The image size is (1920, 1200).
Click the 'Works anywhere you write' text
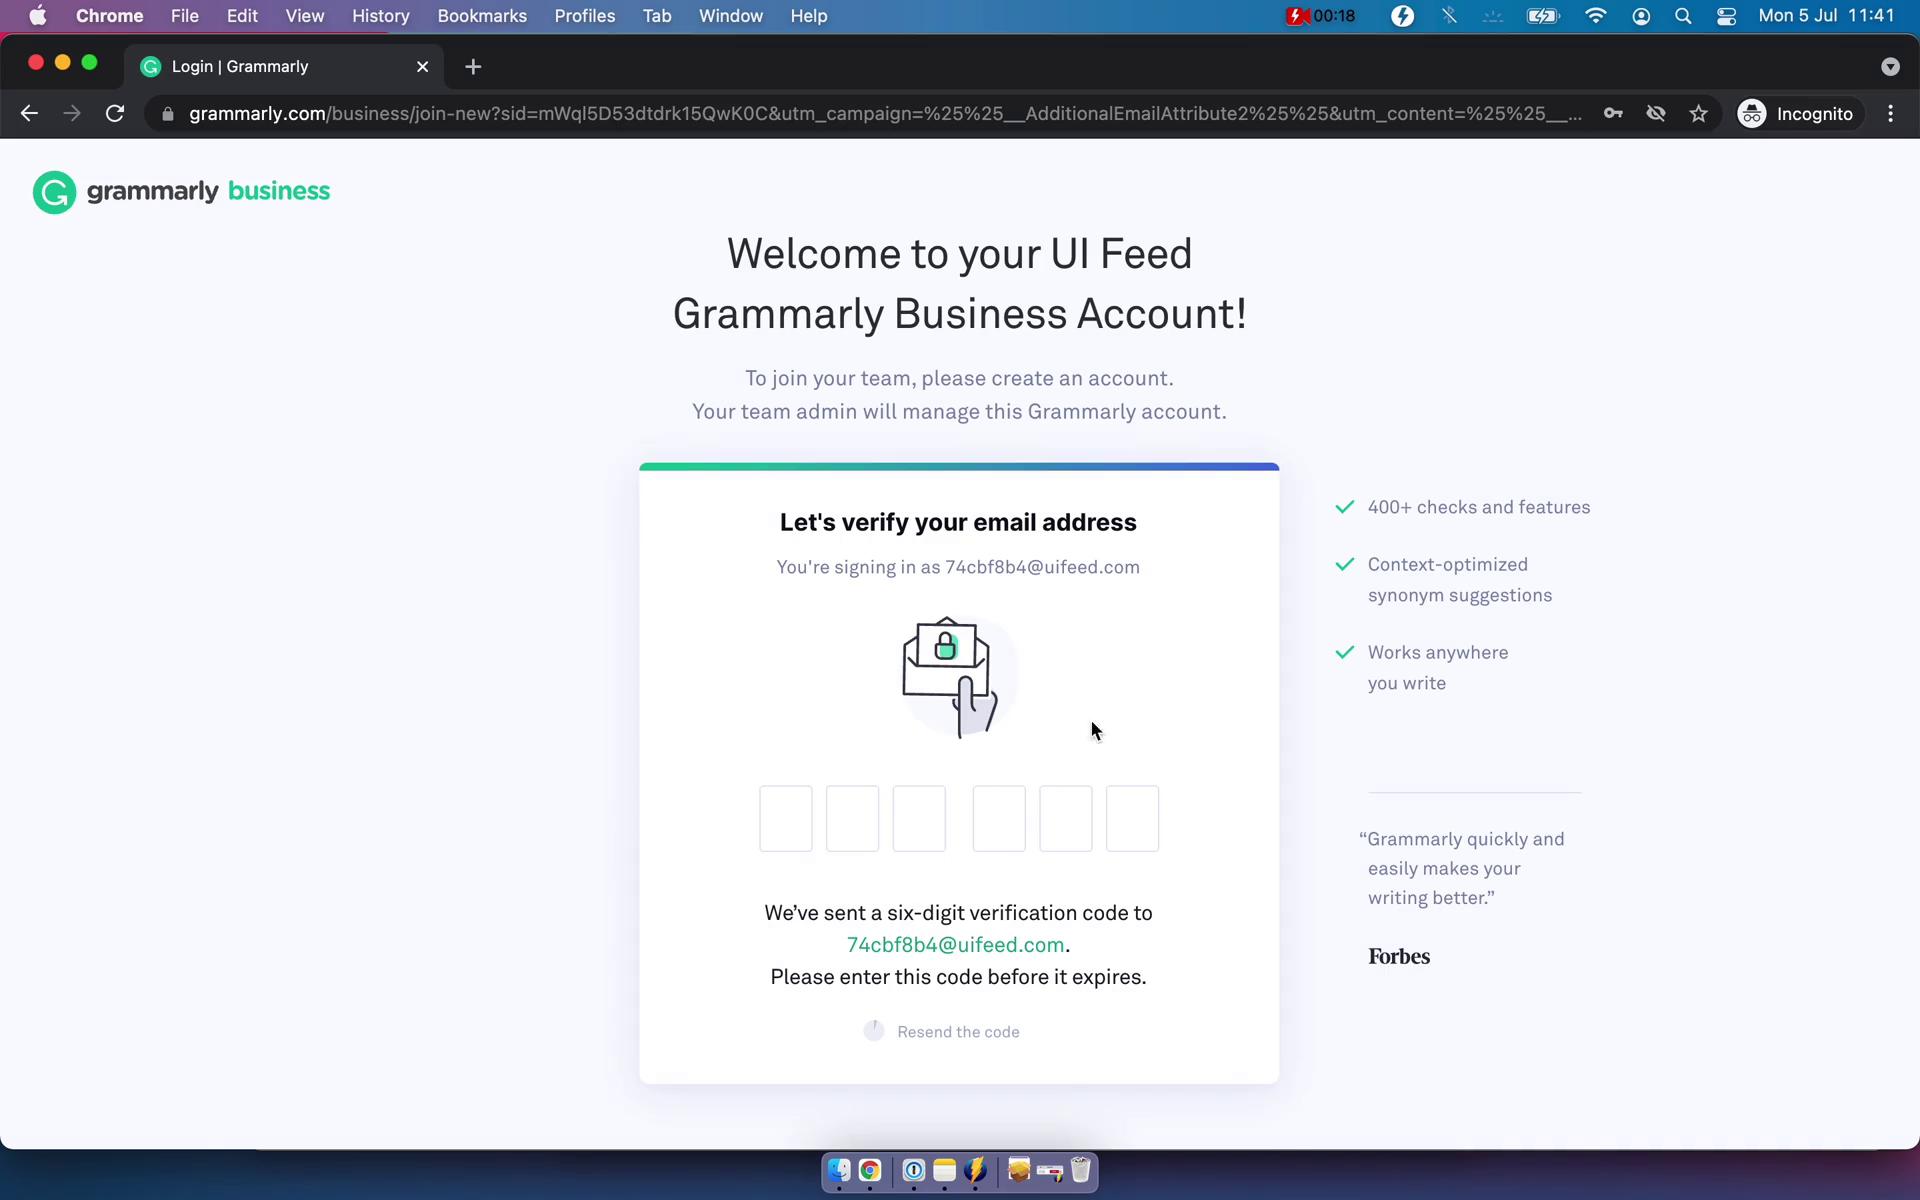[1438, 668]
